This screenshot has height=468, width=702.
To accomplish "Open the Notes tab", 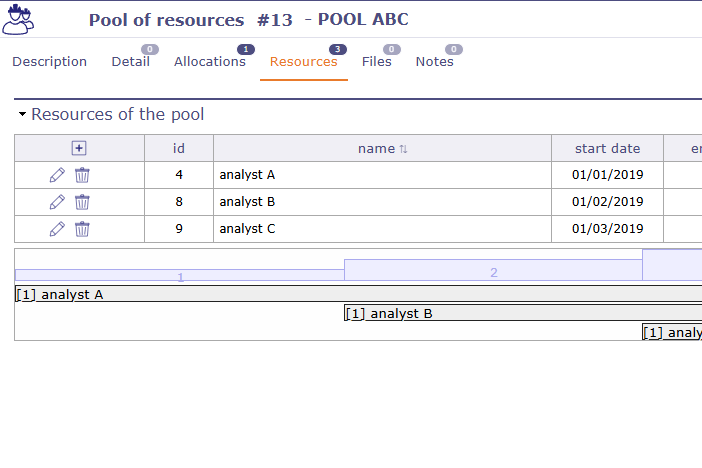I will point(434,62).
